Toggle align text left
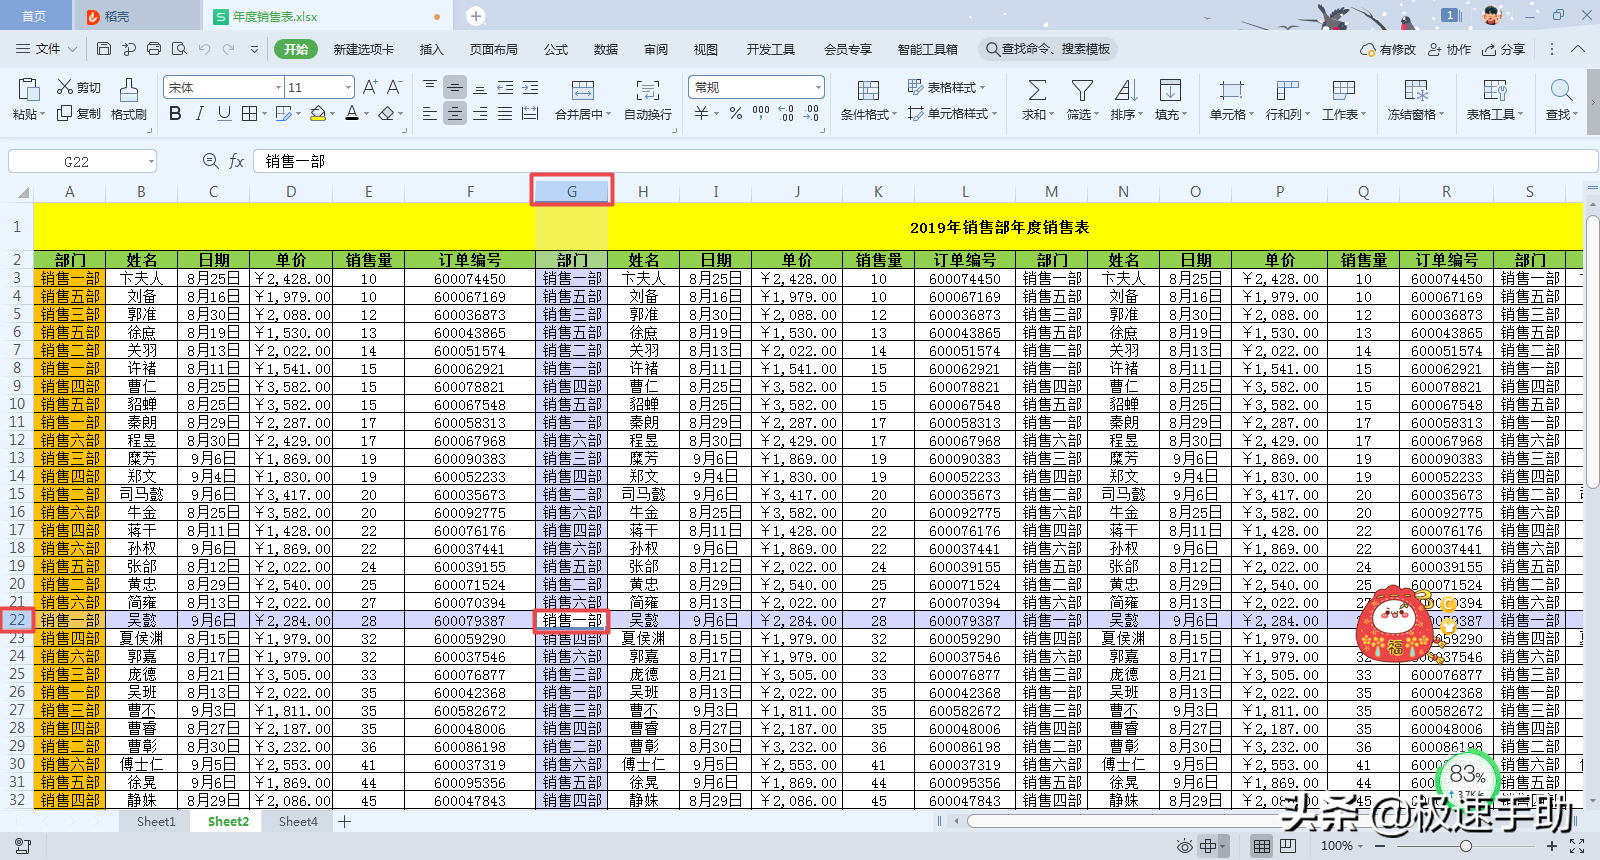Image resolution: width=1600 pixels, height=860 pixels. [430, 113]
